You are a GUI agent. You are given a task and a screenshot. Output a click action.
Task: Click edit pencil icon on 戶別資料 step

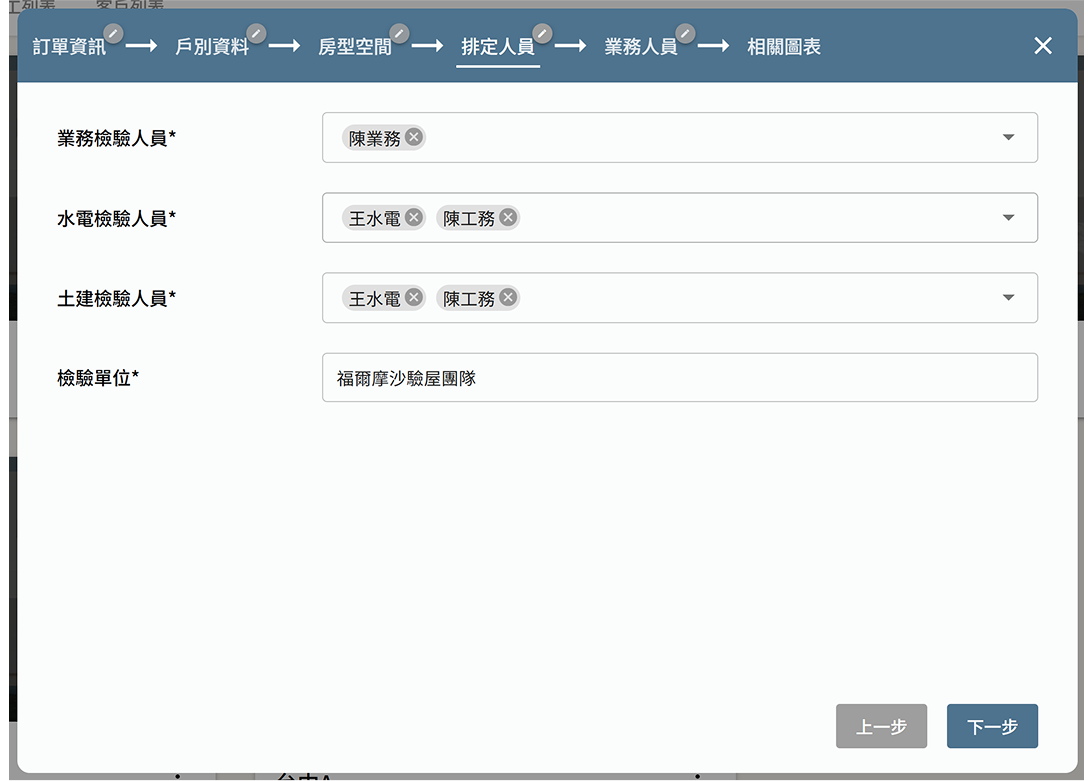pos(257,33)
